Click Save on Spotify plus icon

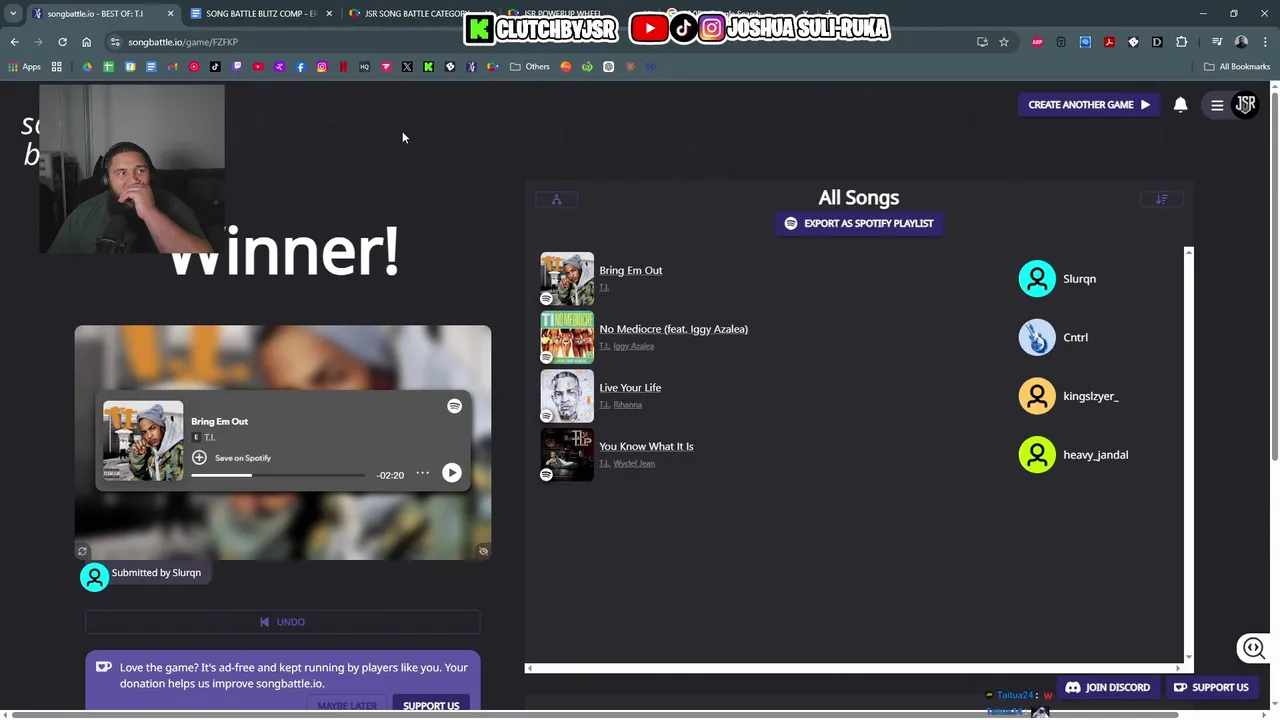(x=199, y=457)
